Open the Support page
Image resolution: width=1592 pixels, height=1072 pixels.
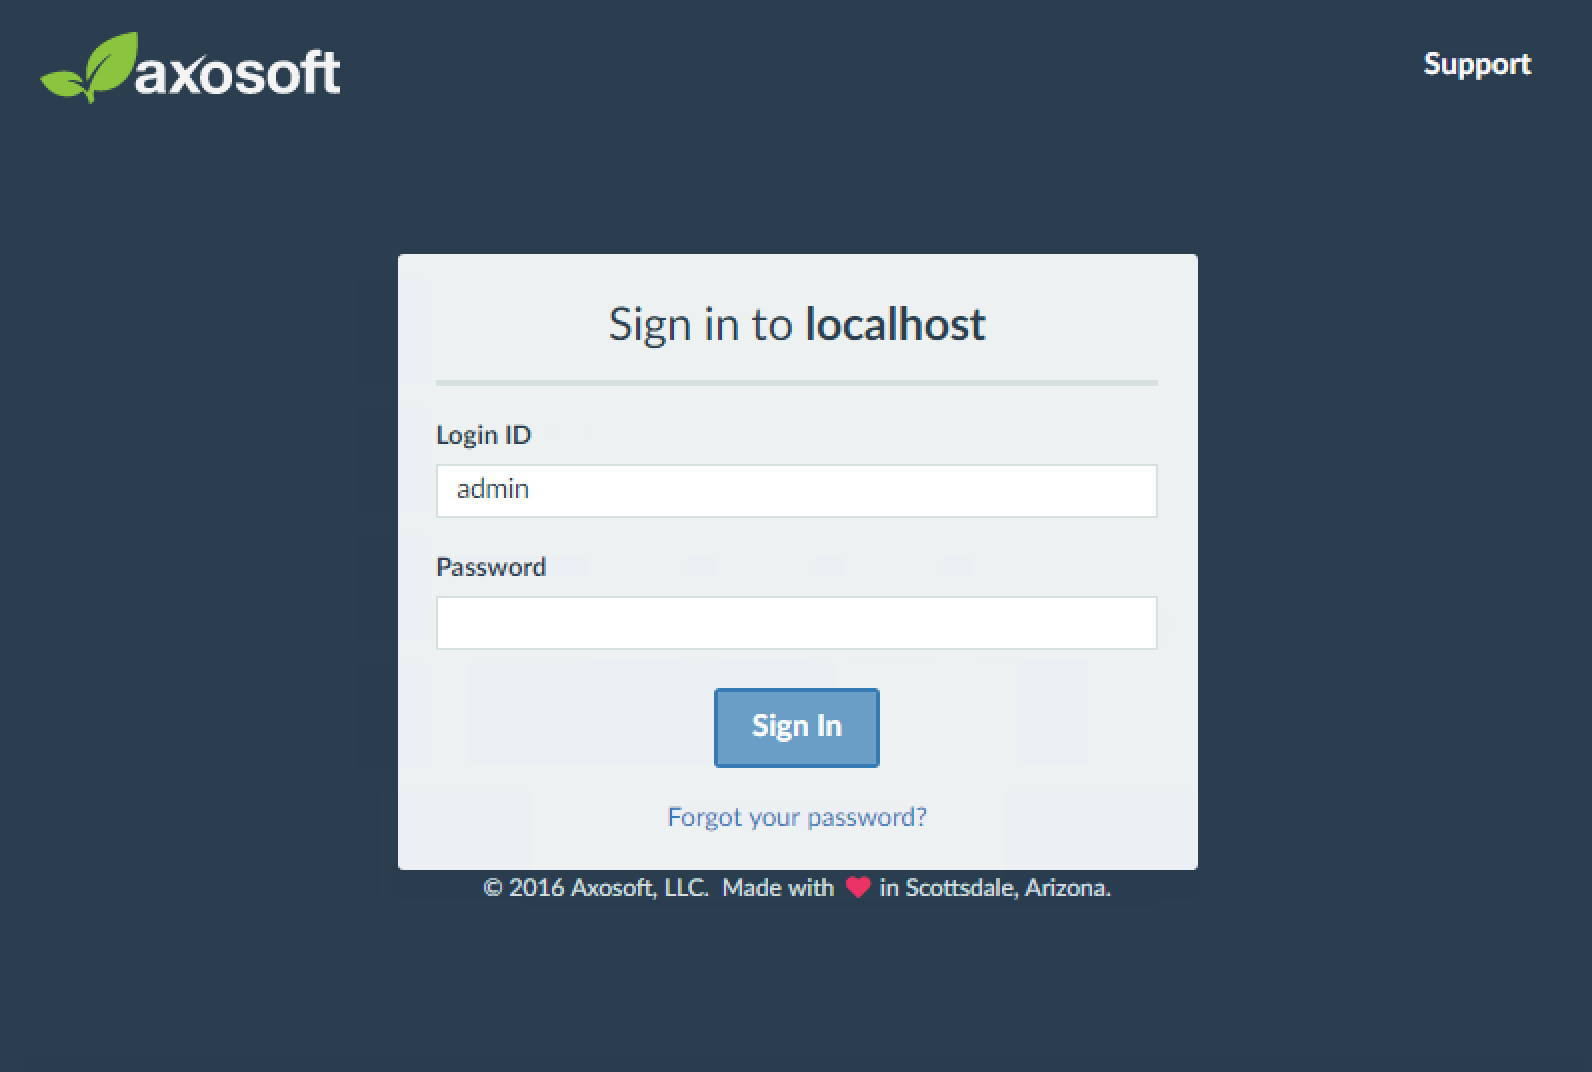point(1477,64)
